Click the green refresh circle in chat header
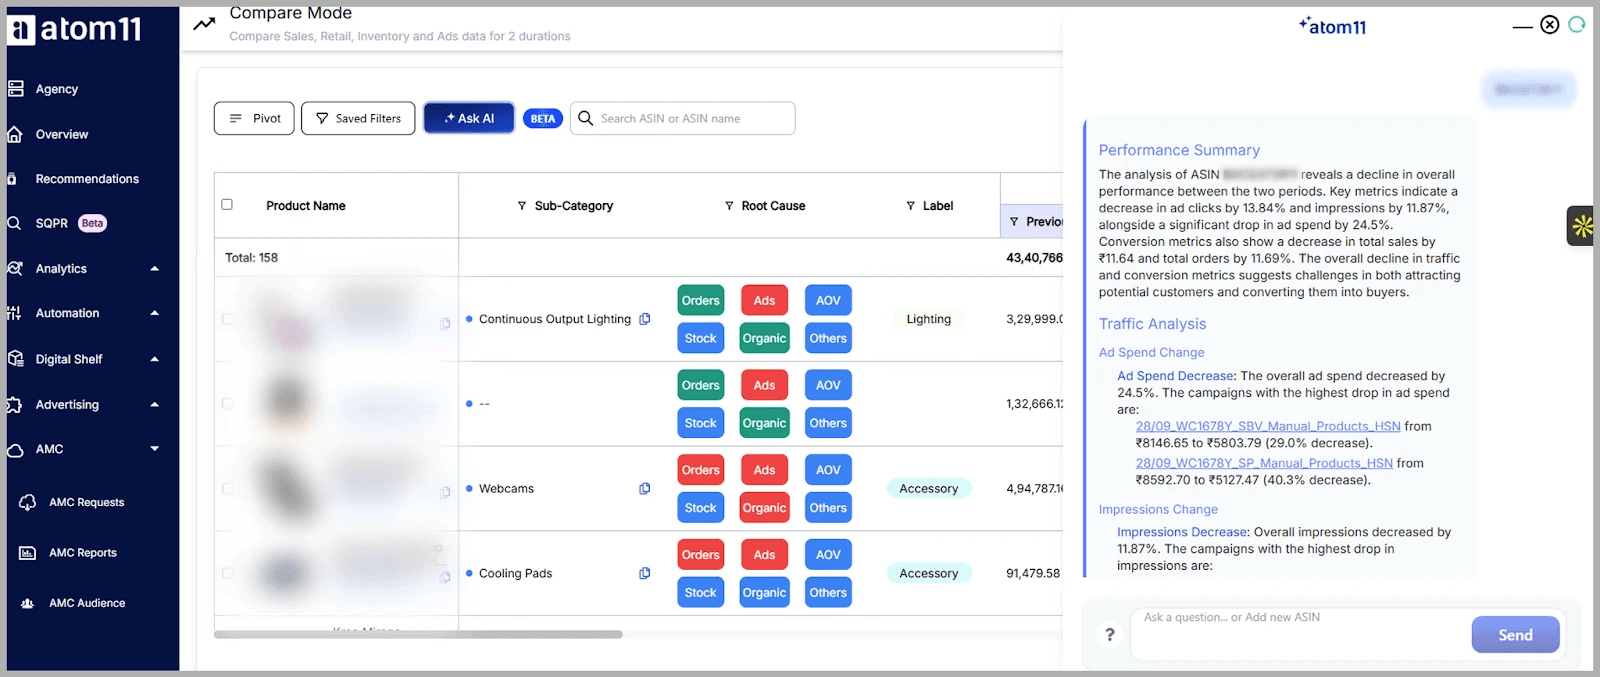Viewport: 1600px width, 677px height. [1577, 25]
